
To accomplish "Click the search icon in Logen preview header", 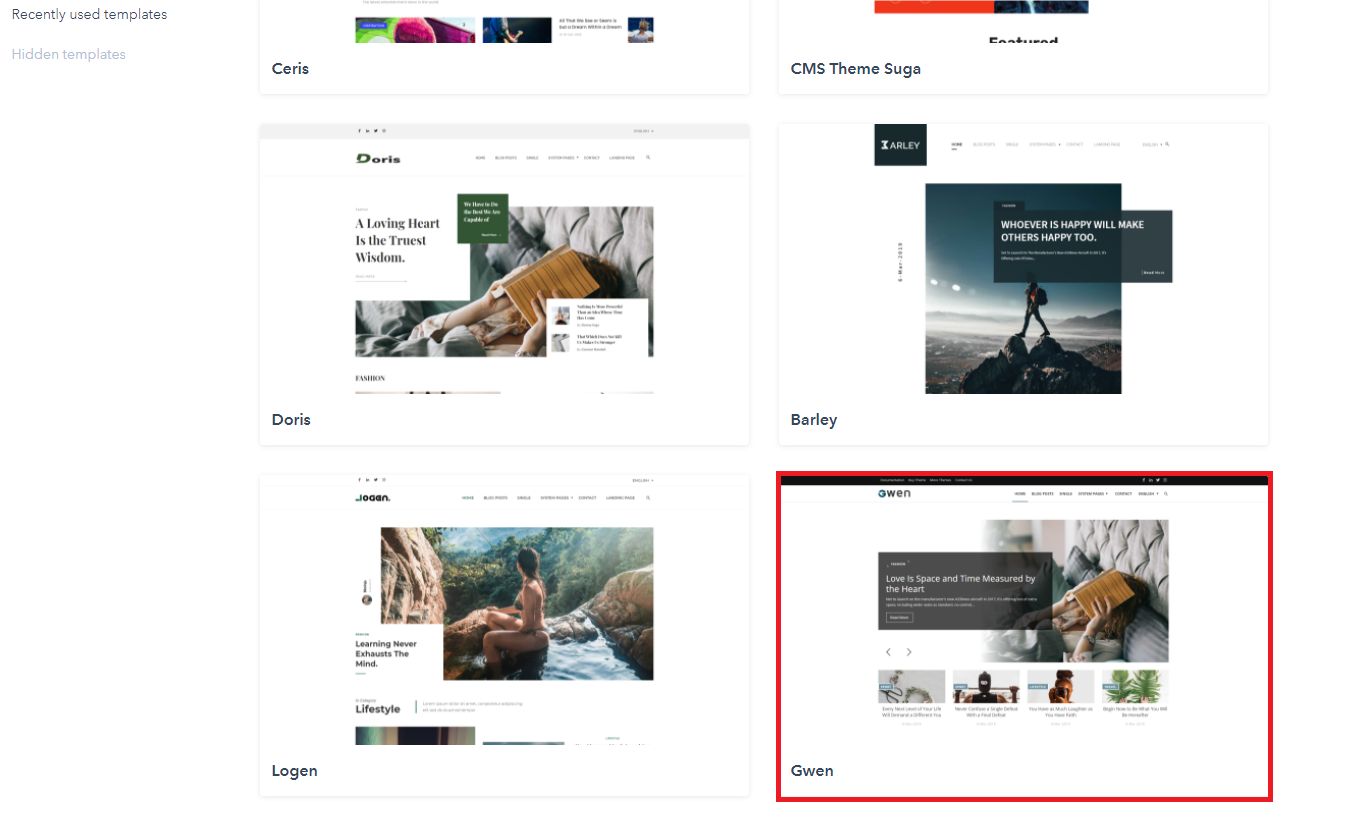I will pyautogui.click(x=648, y=497).
